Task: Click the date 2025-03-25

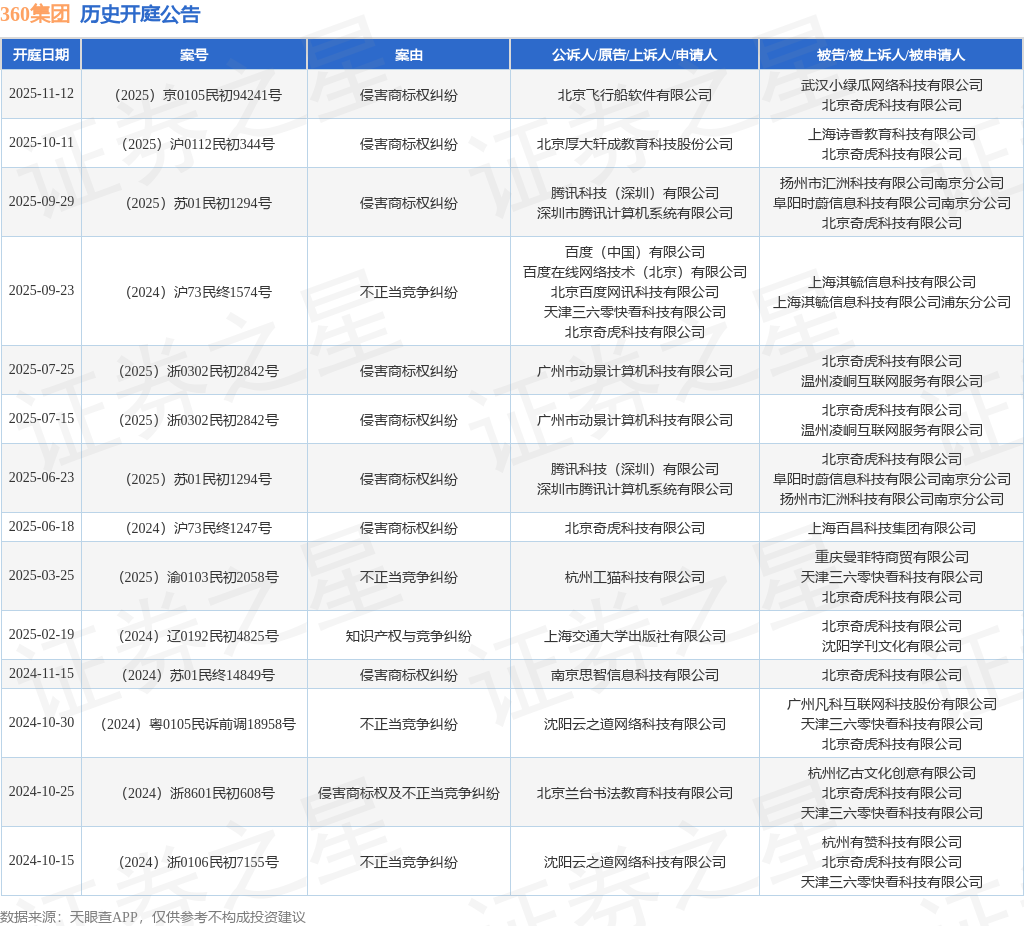Action: tap(41, 575)
